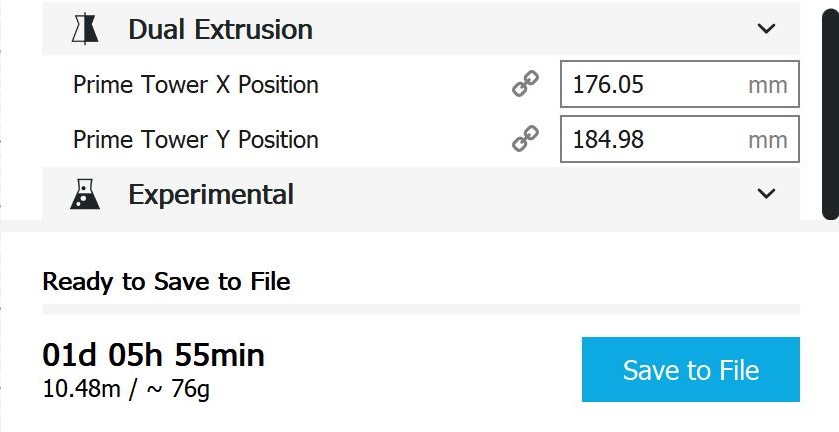The width and height of the screenshot is (839, 432).
Task: Click Prime Tower X Position value field
Action: [650, 85]
